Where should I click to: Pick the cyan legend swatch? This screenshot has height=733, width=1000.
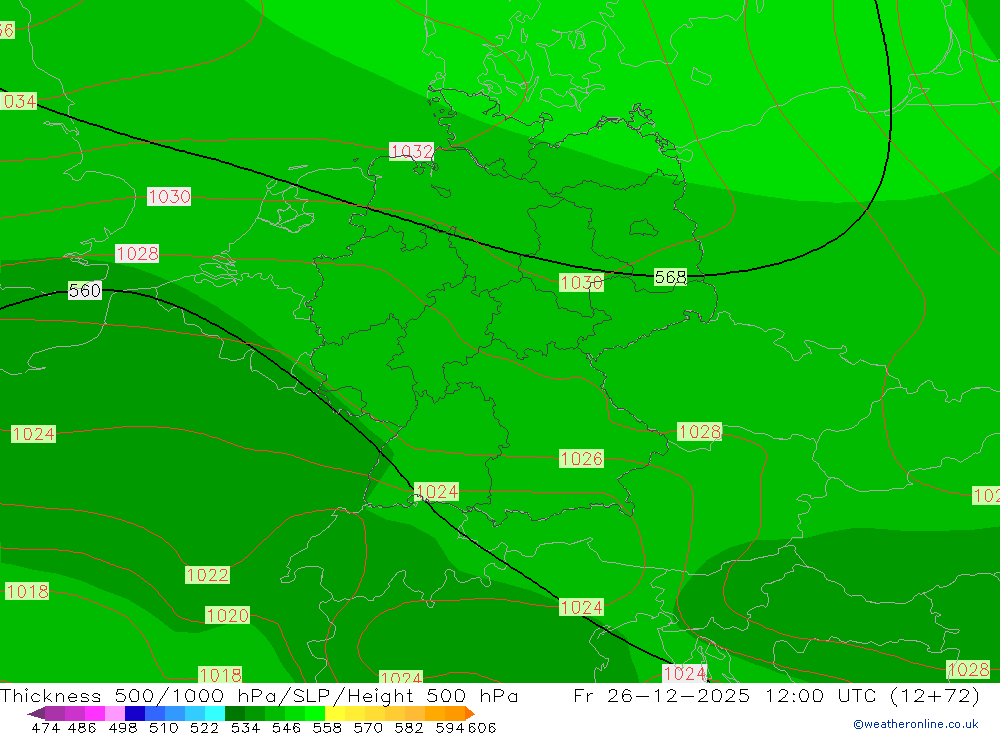pos(215,713)
